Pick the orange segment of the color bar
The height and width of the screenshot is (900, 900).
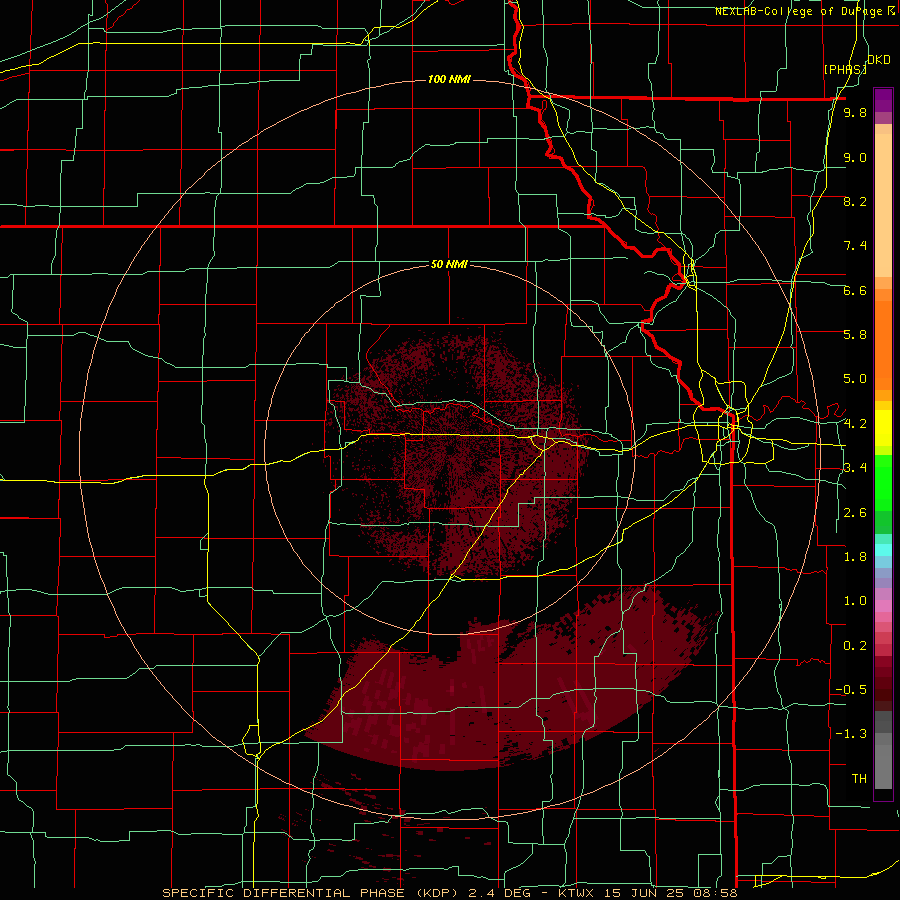[883, 344]
